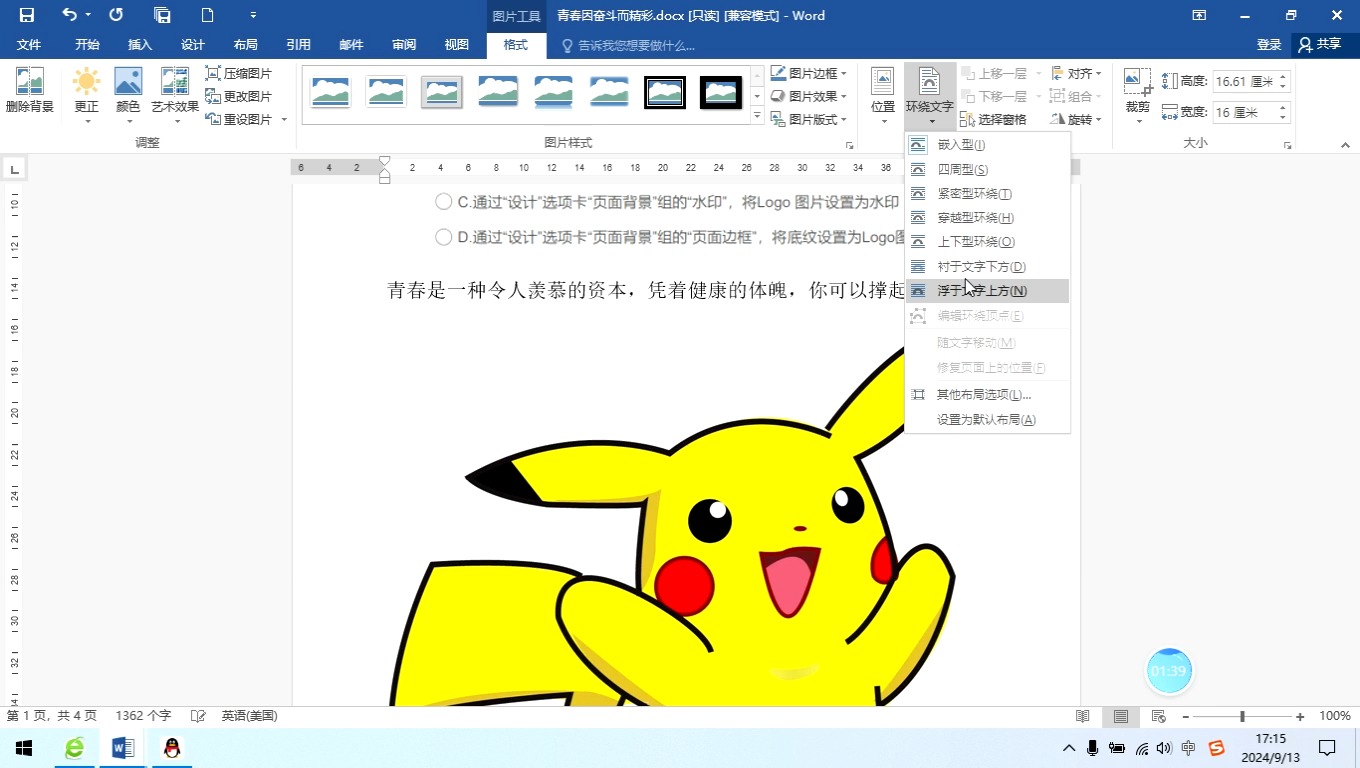This screenshot has width=1360, height=768.
Task: Open the Windows Start button
Action: point(24,748)
